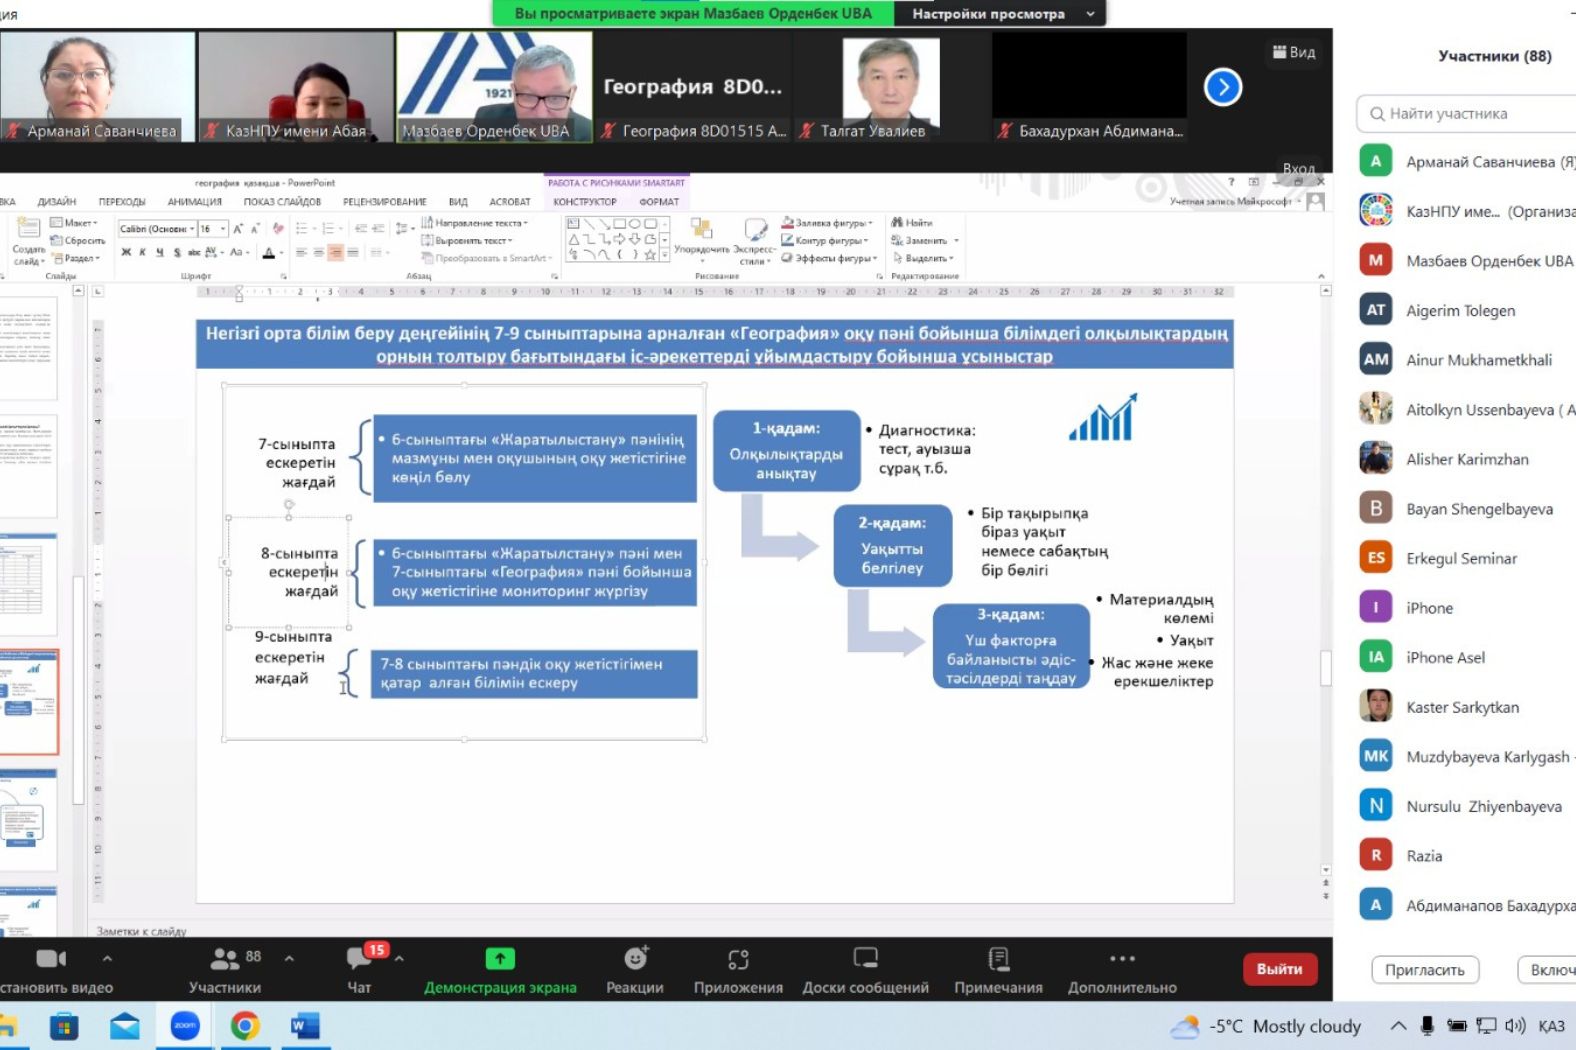Screen dimensions: 1576x1050
Task: Show next video thumbnails with blue arrow
Action: (1222, 87)
